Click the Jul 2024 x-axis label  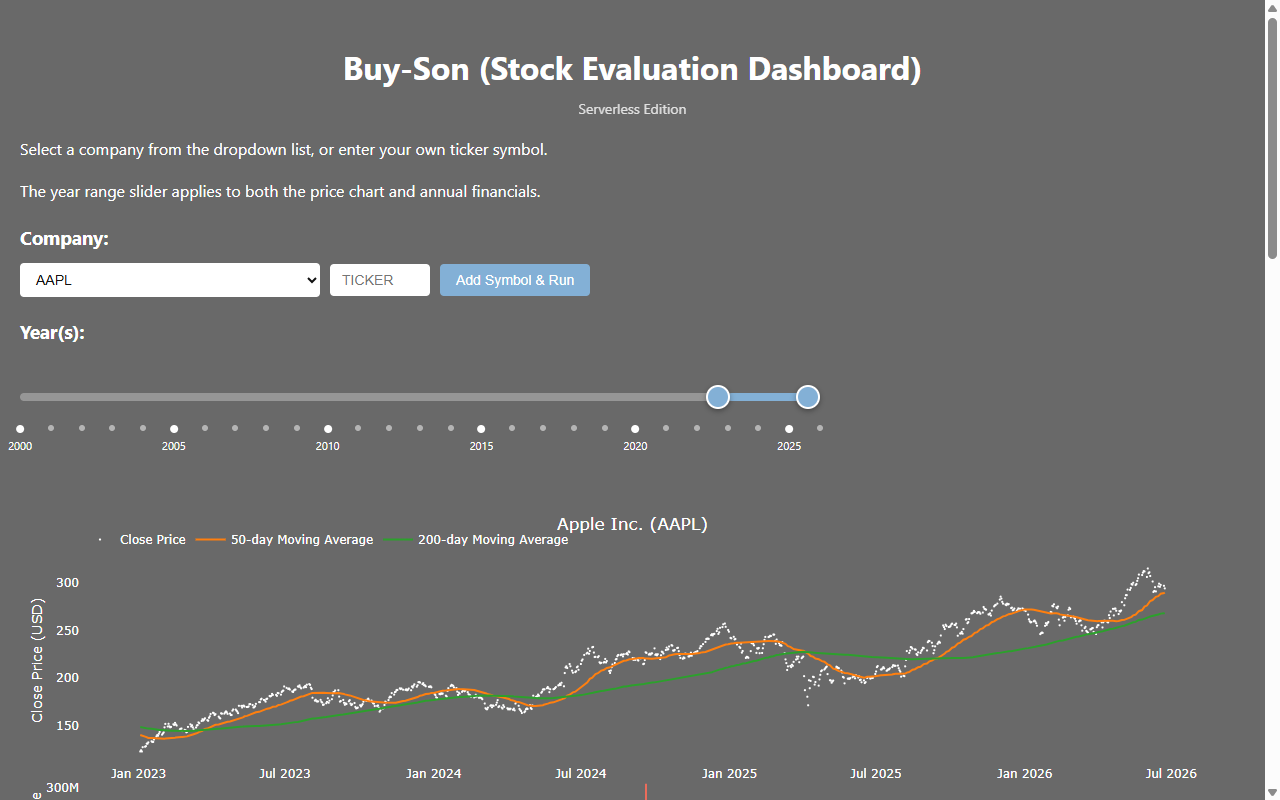581,773
